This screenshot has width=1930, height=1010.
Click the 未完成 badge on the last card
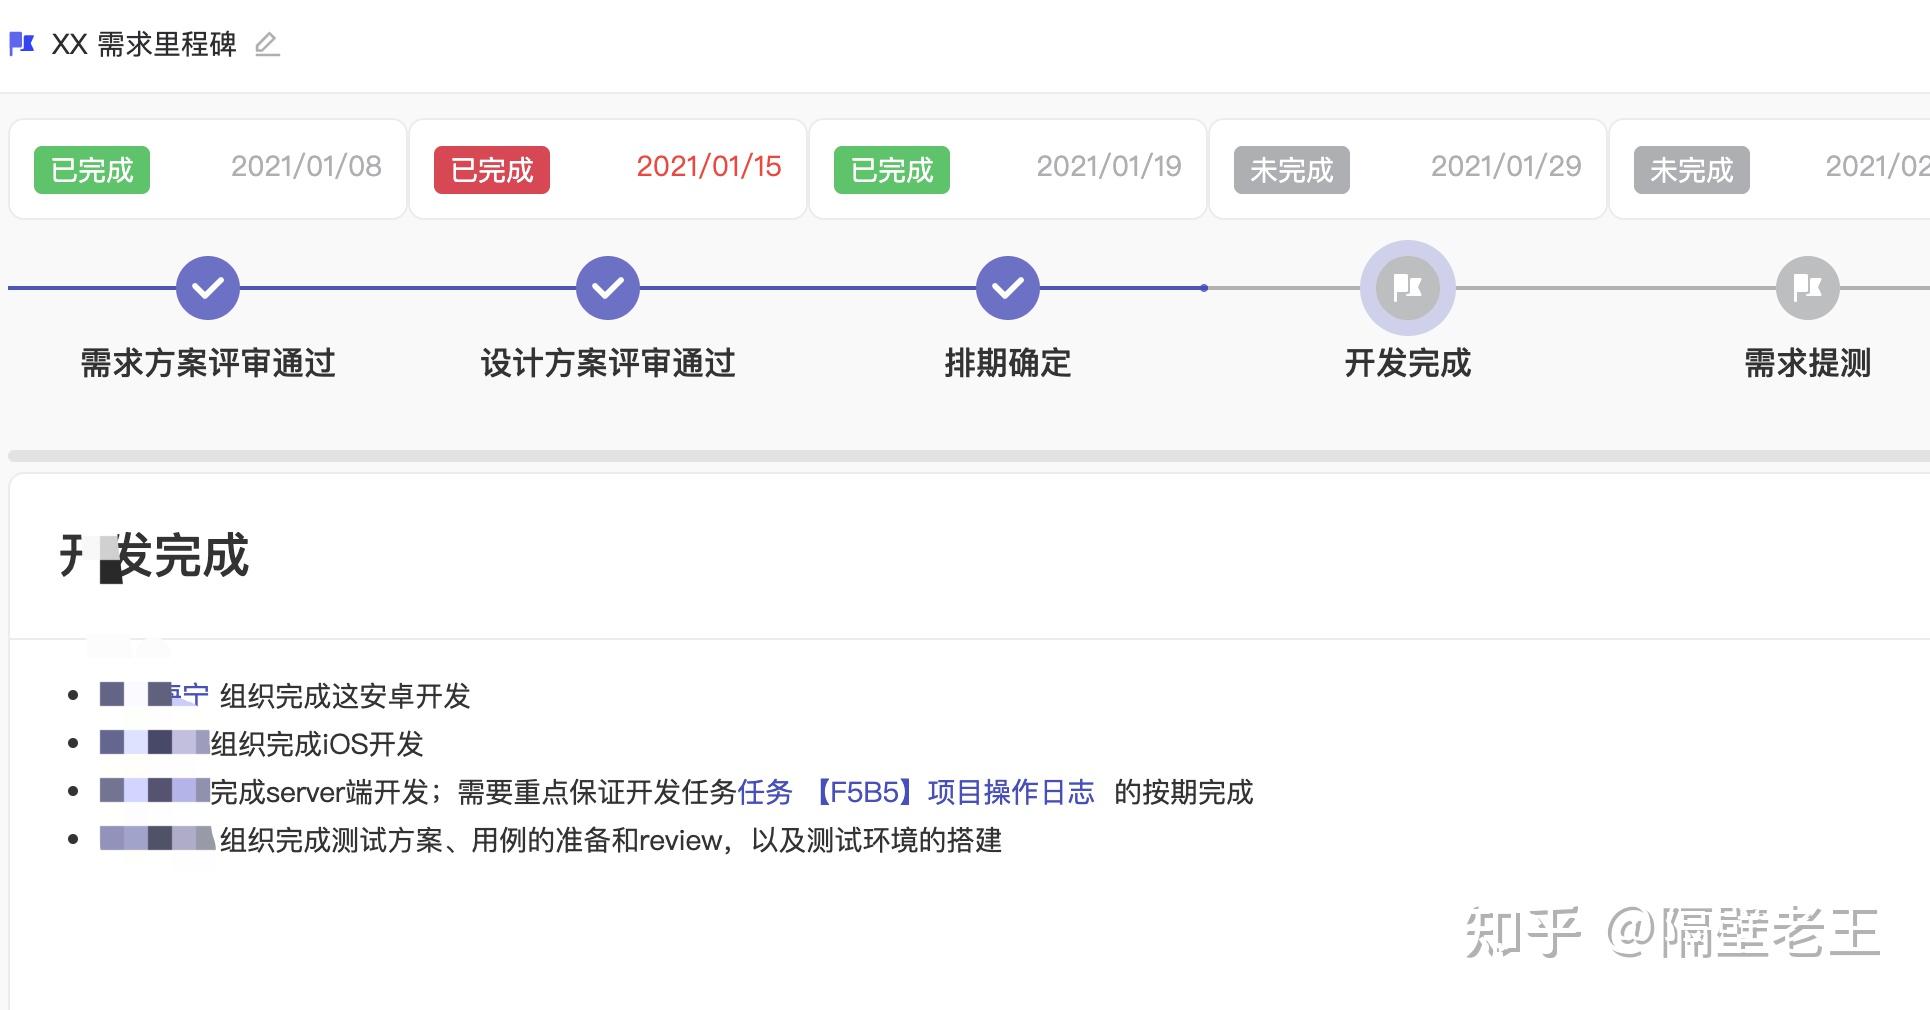pyautogui.click(x=1692, y=170)
